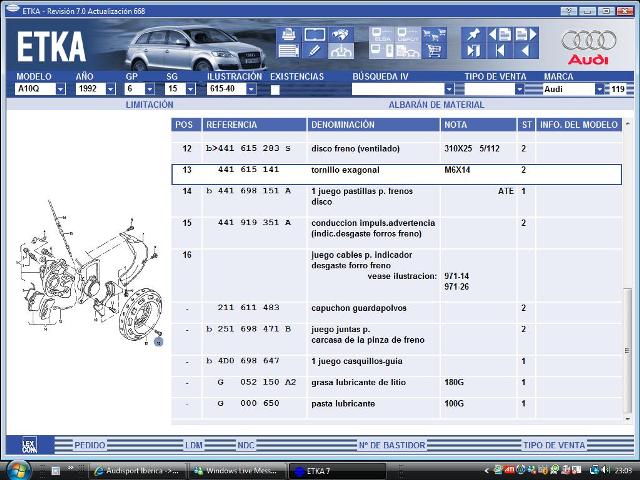
Task: Select row 13 'tornillo exagonal'
Action: tap(396, 174)
